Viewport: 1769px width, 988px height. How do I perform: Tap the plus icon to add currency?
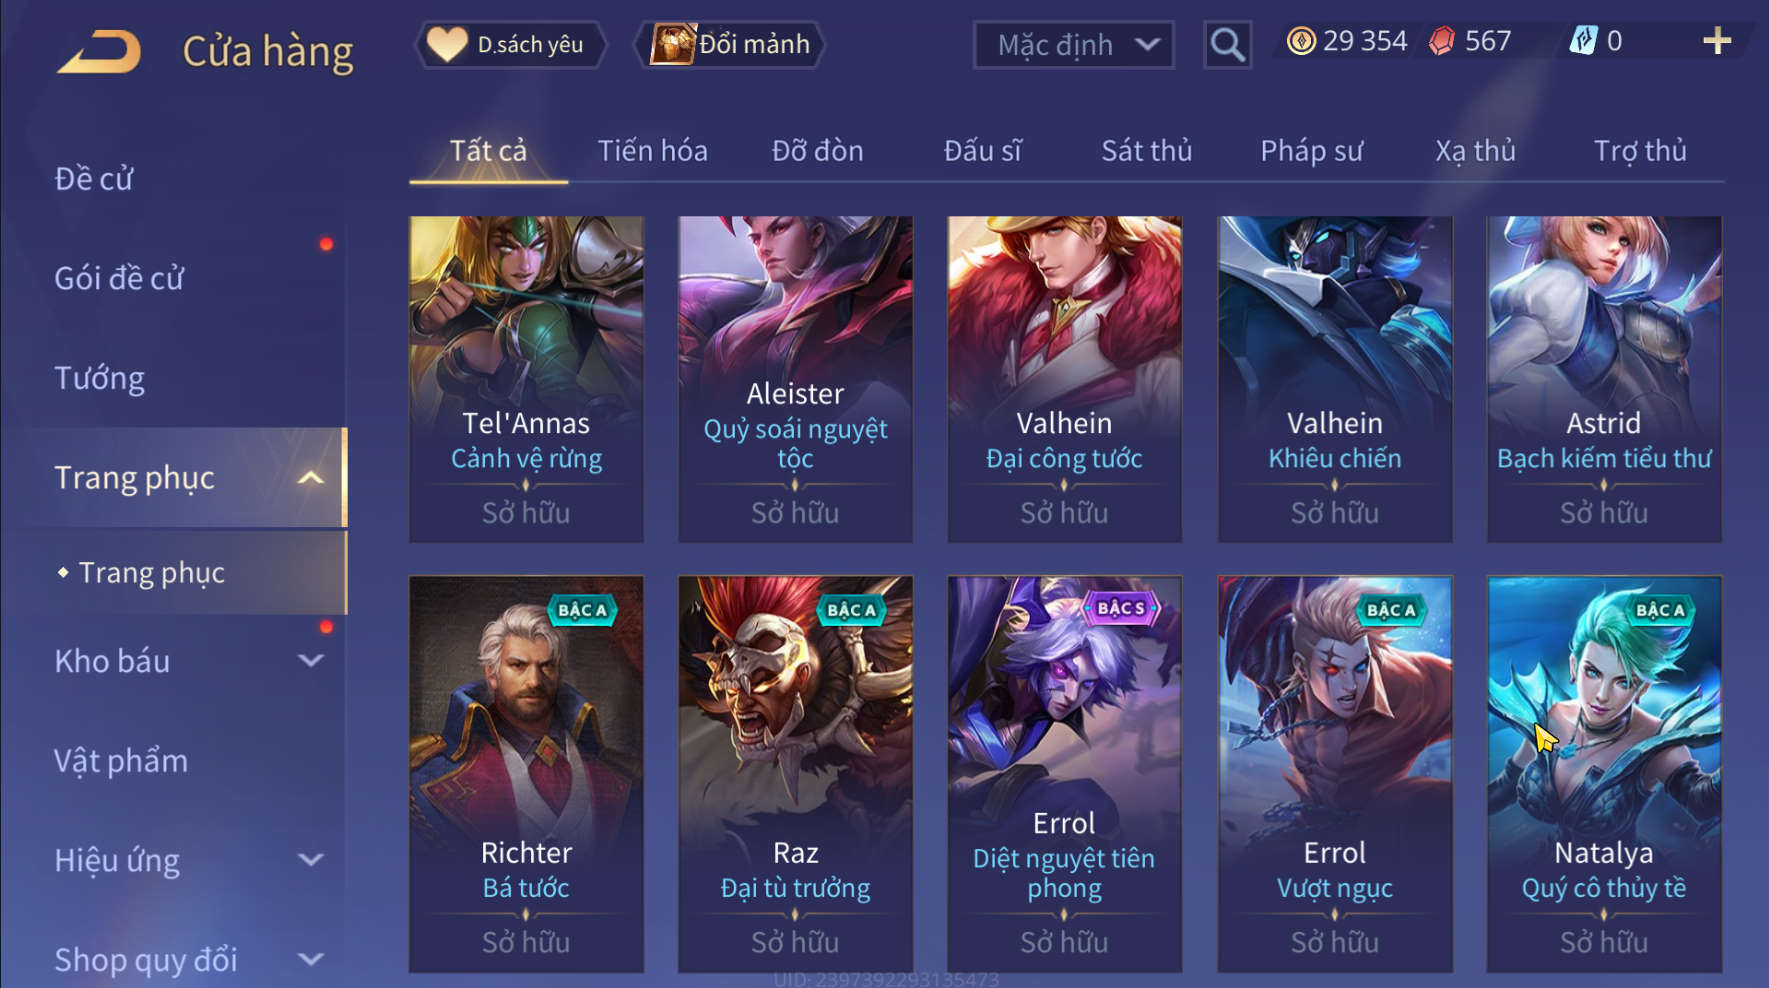(1716, 41)
